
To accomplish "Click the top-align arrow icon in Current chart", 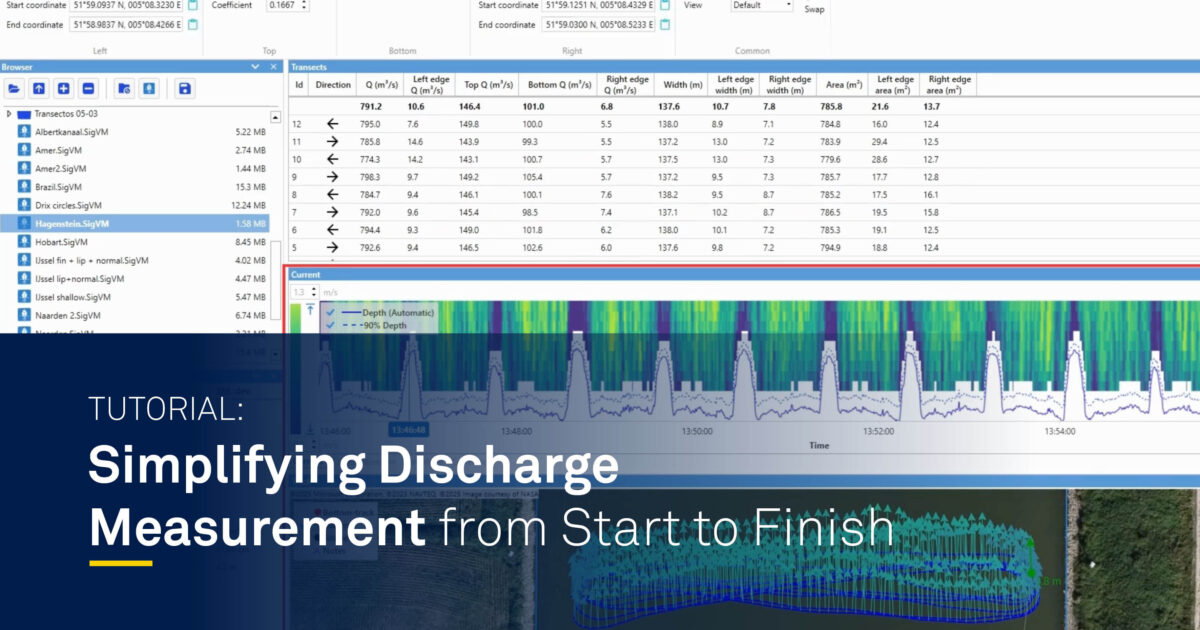I will (x=310, y=311).
